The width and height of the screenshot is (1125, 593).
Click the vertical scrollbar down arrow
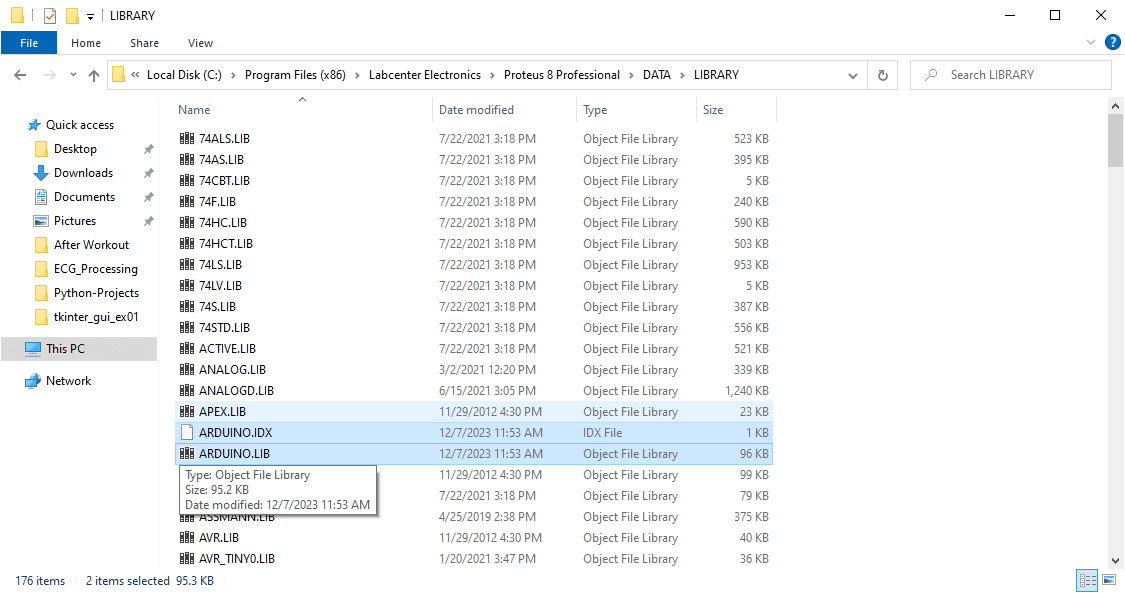(1116, 561)
